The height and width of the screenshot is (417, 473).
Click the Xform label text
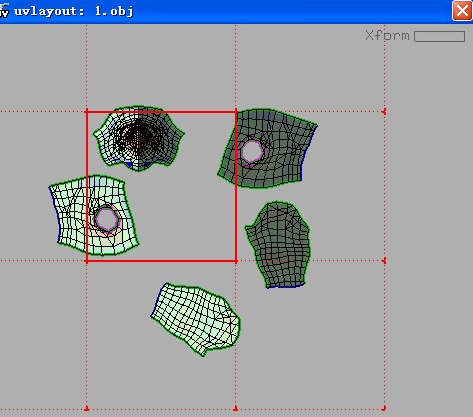tap(387, 36)
